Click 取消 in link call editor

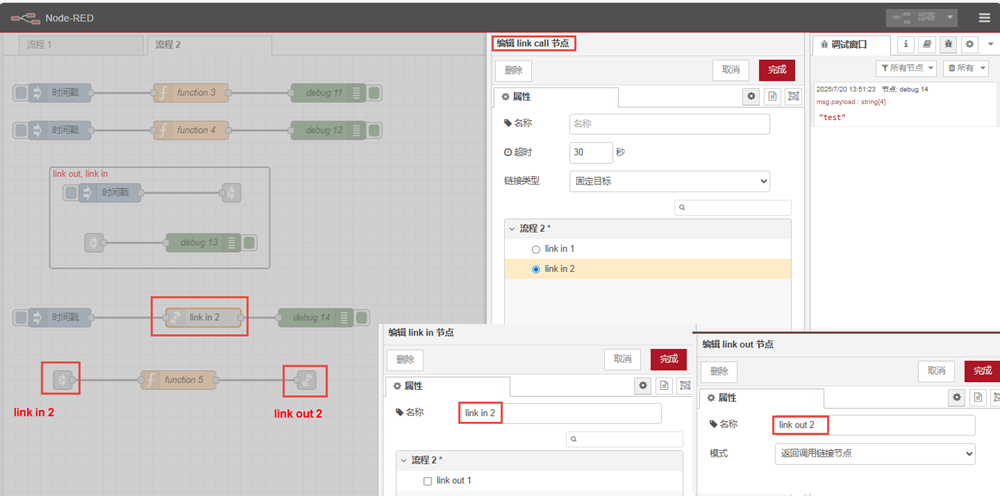pos(730,70)
